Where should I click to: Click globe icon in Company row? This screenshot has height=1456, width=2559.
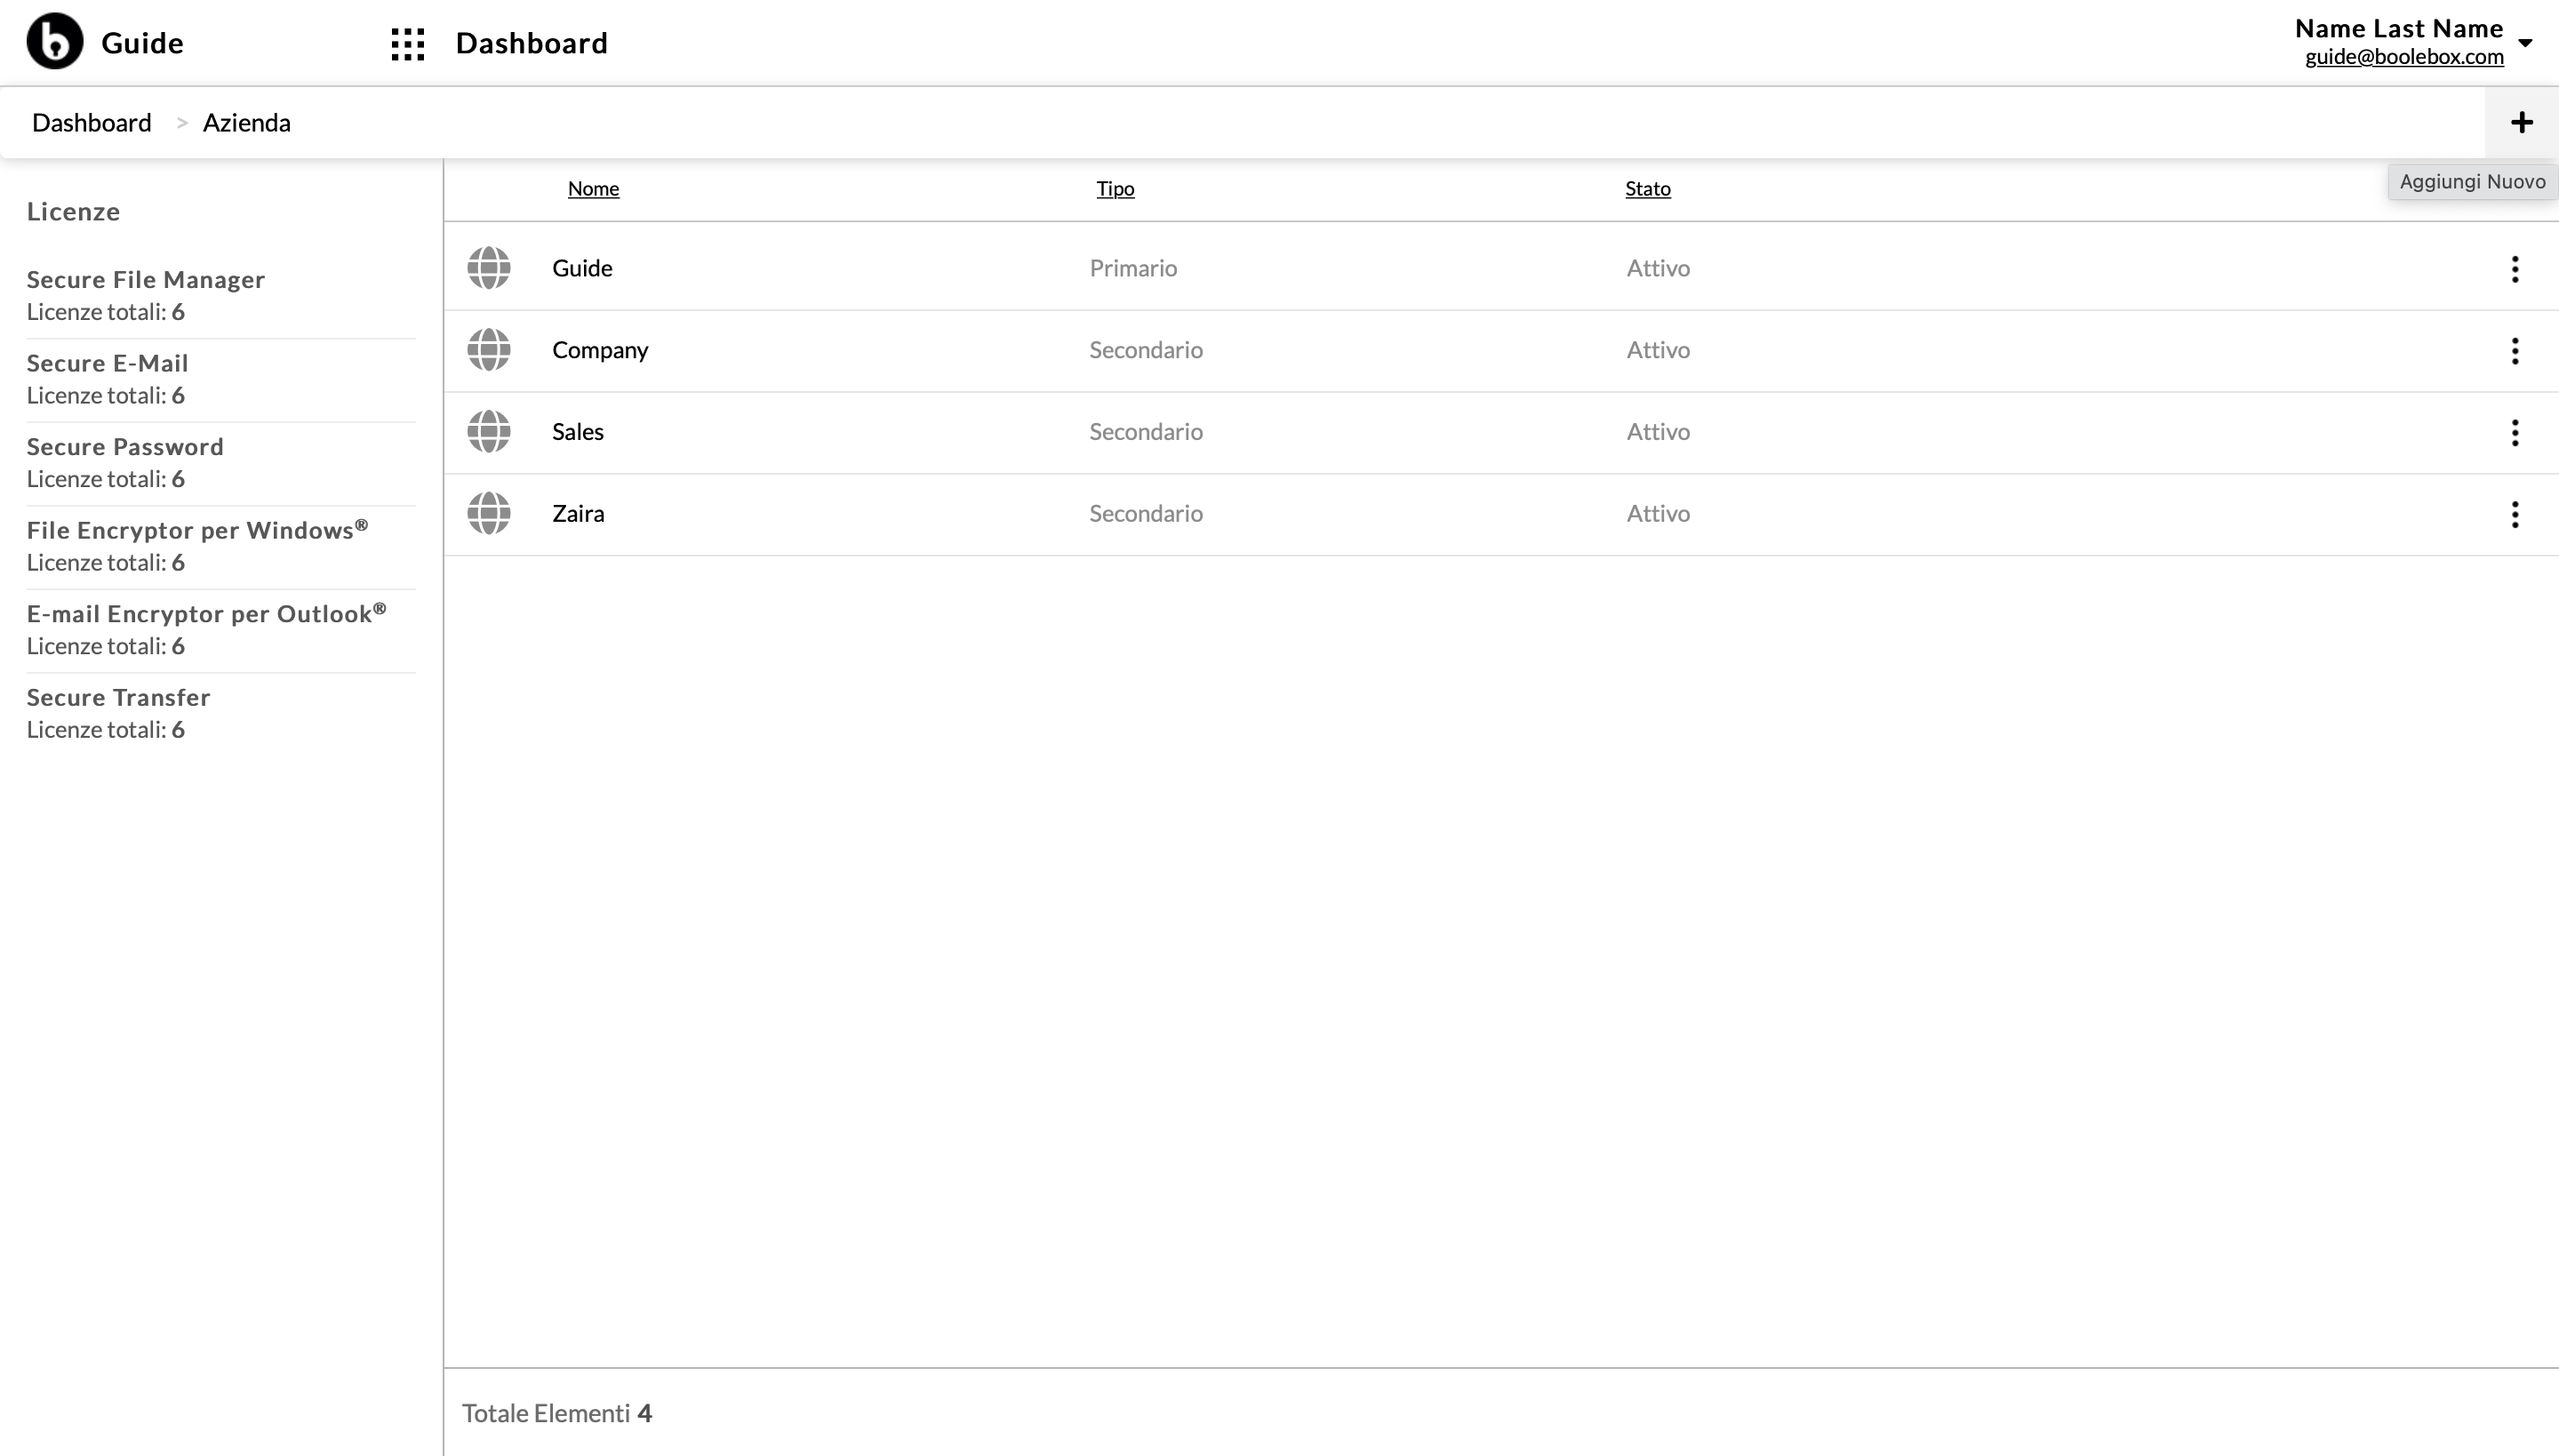click(x=489, y=350)
